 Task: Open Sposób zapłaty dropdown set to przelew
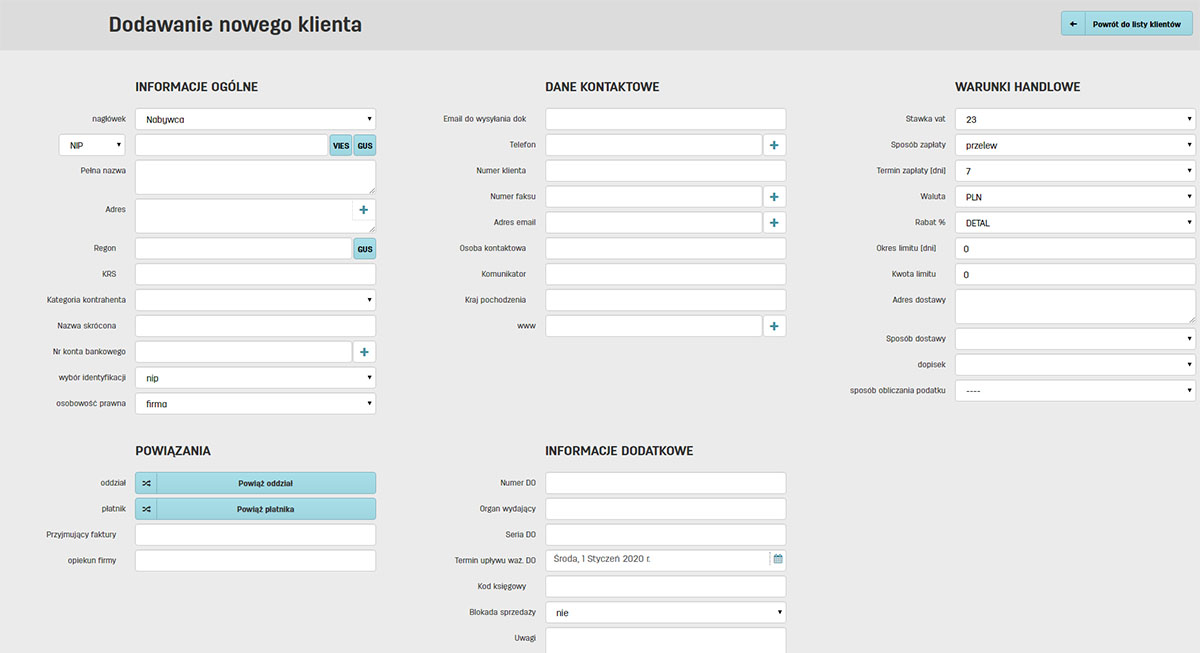[1075, 145]
